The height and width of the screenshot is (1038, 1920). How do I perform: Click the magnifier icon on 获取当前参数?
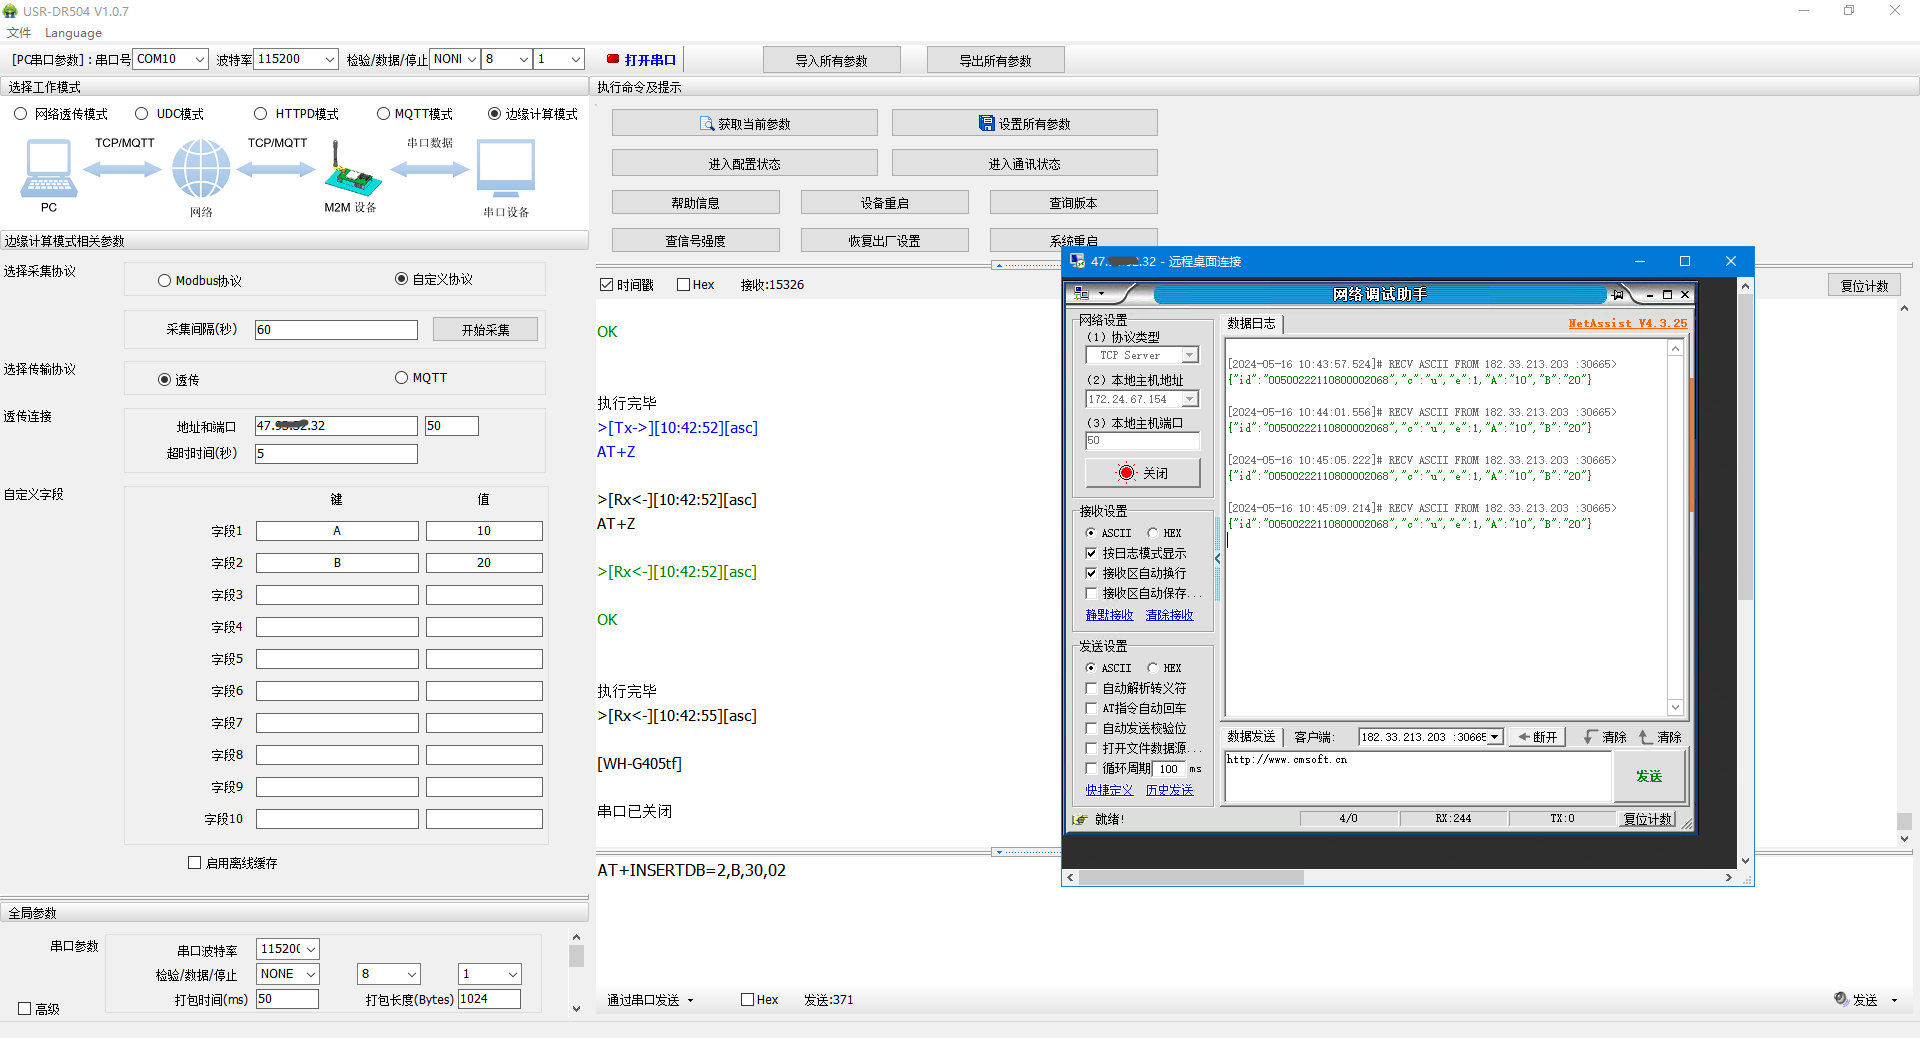pos(707,124)
